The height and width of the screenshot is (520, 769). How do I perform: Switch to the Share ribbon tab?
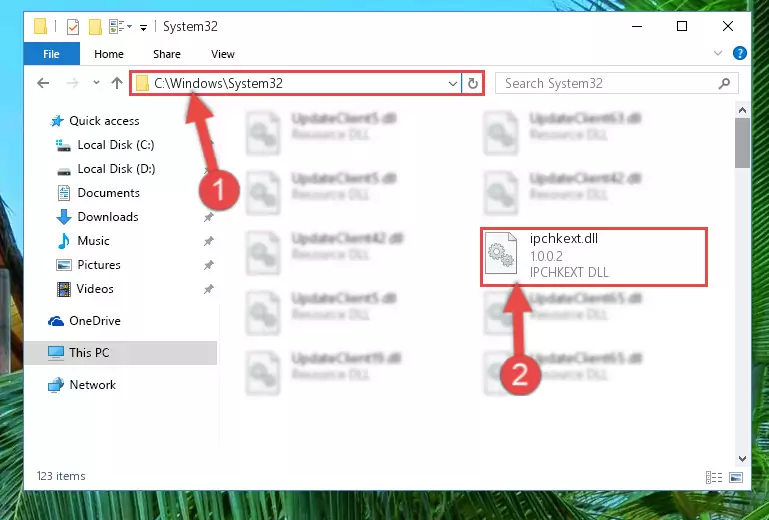pyautogui.click(x=167, y=54)
